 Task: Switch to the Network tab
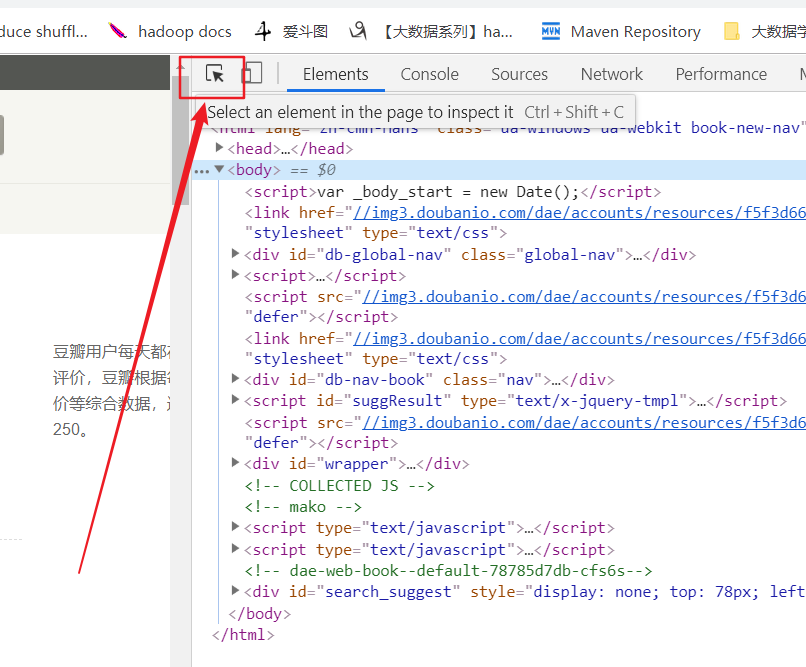tap(612, 75)
